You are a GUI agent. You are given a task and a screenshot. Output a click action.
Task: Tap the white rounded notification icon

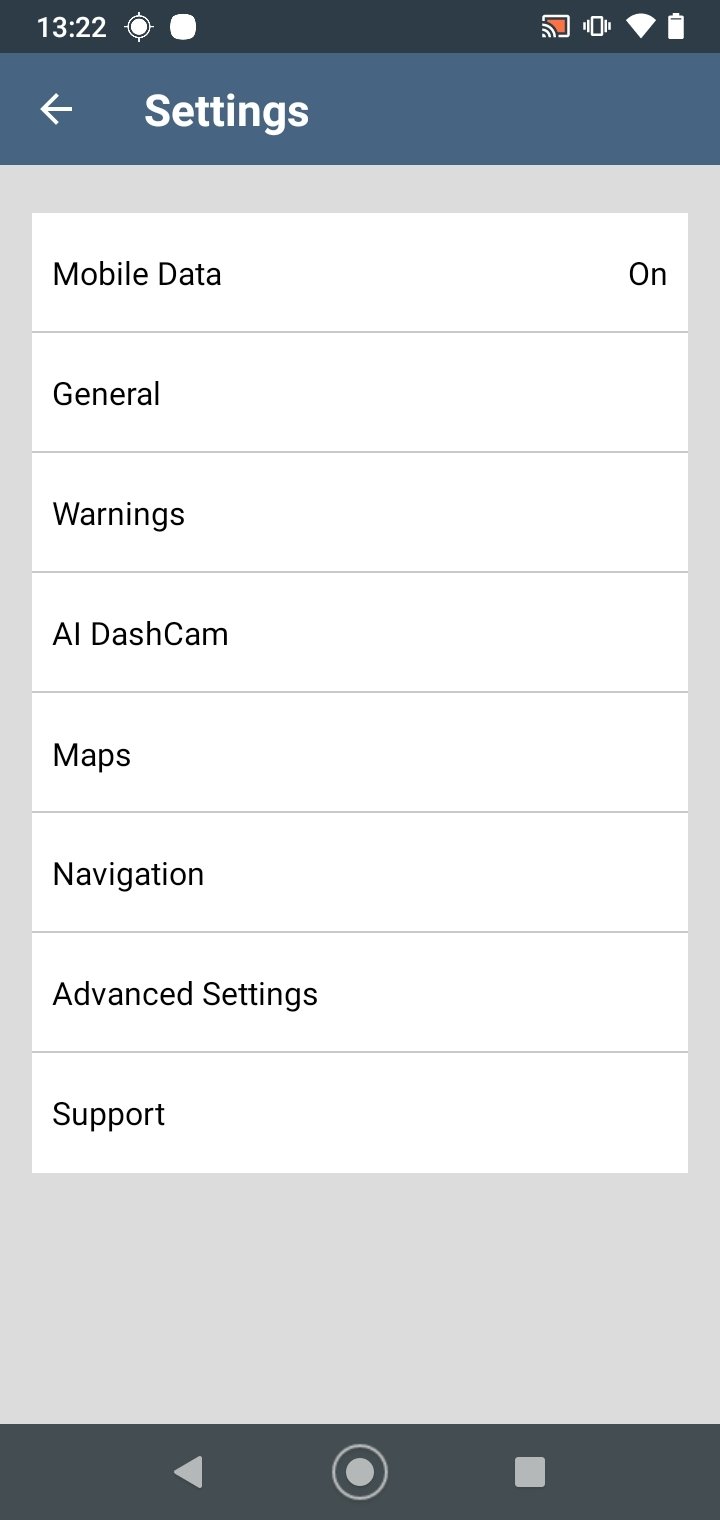pyautogui.click(x=183, y=28)
